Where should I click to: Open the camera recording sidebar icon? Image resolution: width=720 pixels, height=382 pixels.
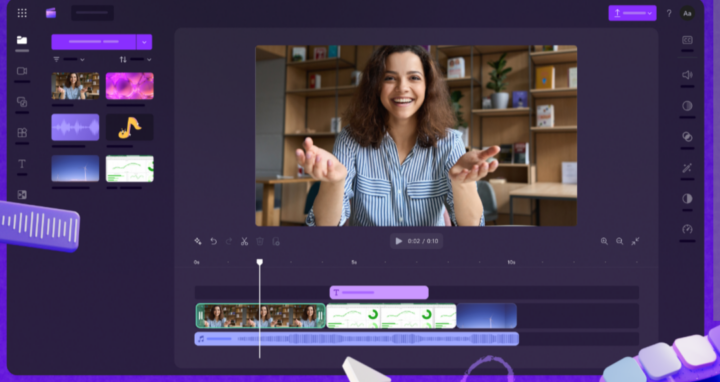[x=22, y=71]
